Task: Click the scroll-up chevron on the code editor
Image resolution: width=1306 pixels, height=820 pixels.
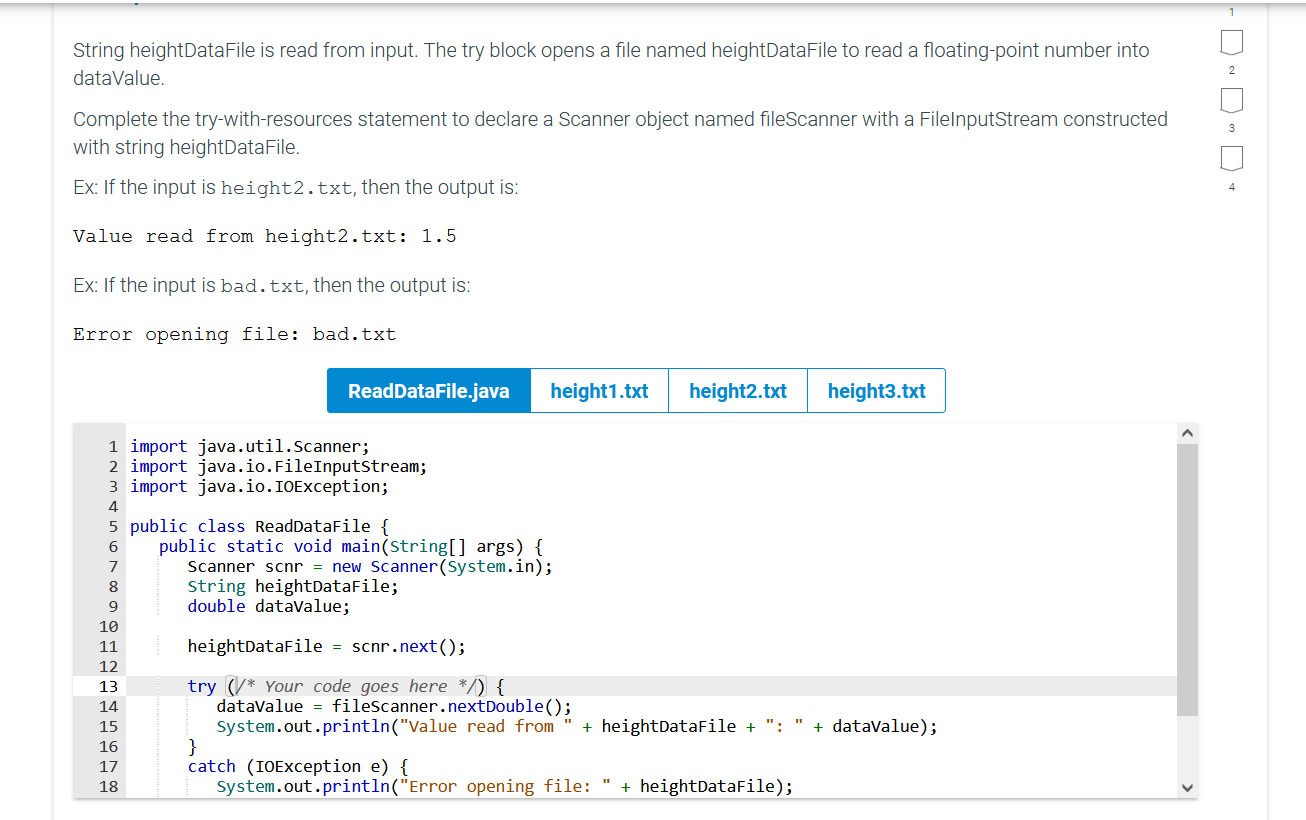Action: click(x=1187, y=432)
